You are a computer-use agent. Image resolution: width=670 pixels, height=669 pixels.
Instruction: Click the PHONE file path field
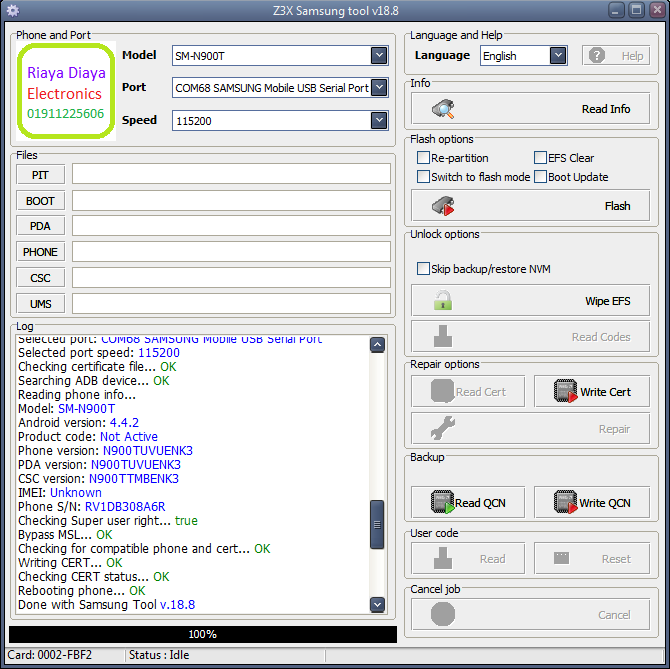(x=231, y=252)
